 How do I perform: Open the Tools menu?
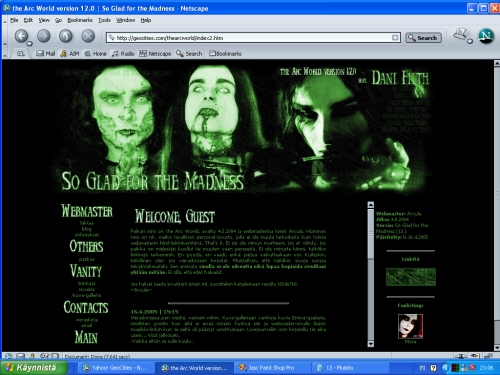[x=104, y=20]
